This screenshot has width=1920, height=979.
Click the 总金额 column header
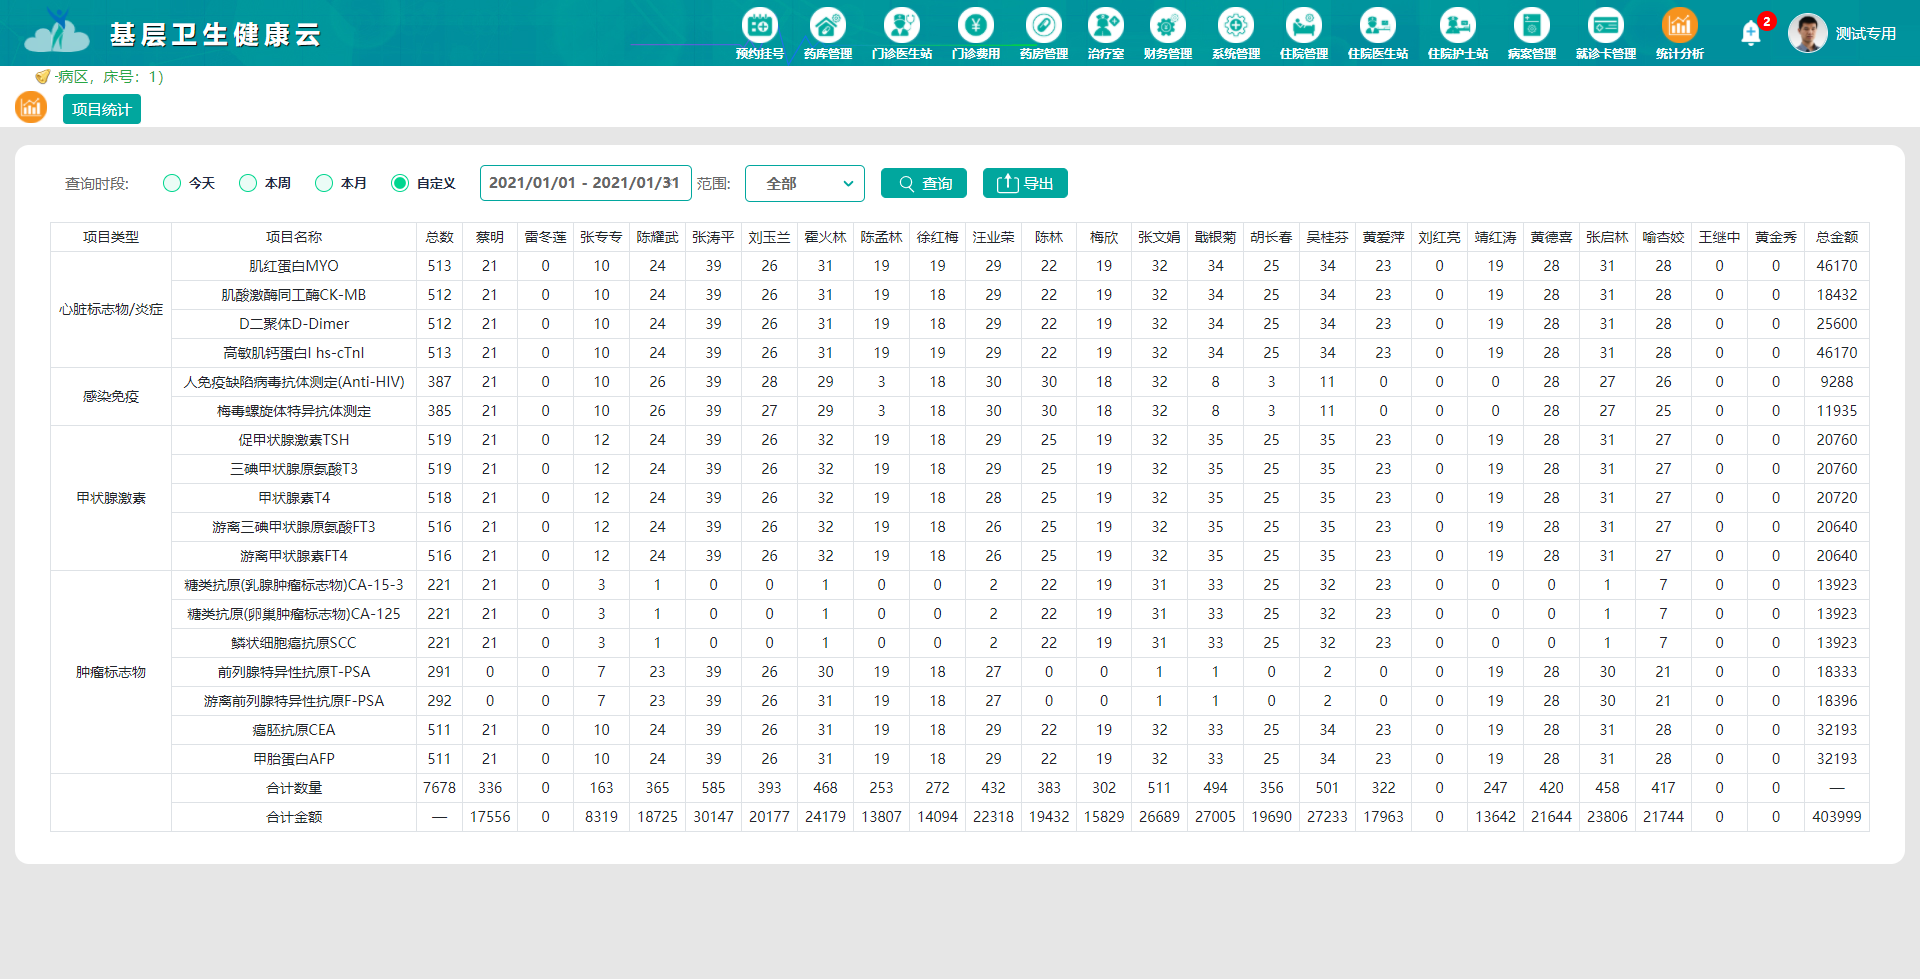tap(1837, 237)
